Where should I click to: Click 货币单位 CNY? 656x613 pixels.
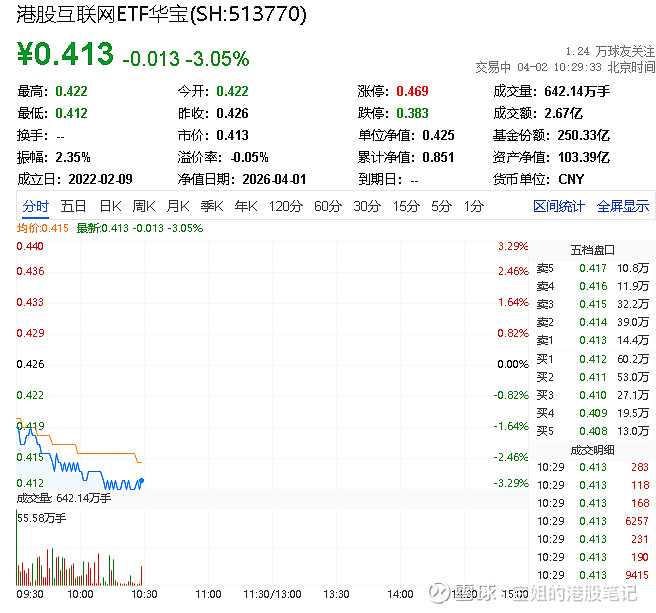[x=571, y=180]
